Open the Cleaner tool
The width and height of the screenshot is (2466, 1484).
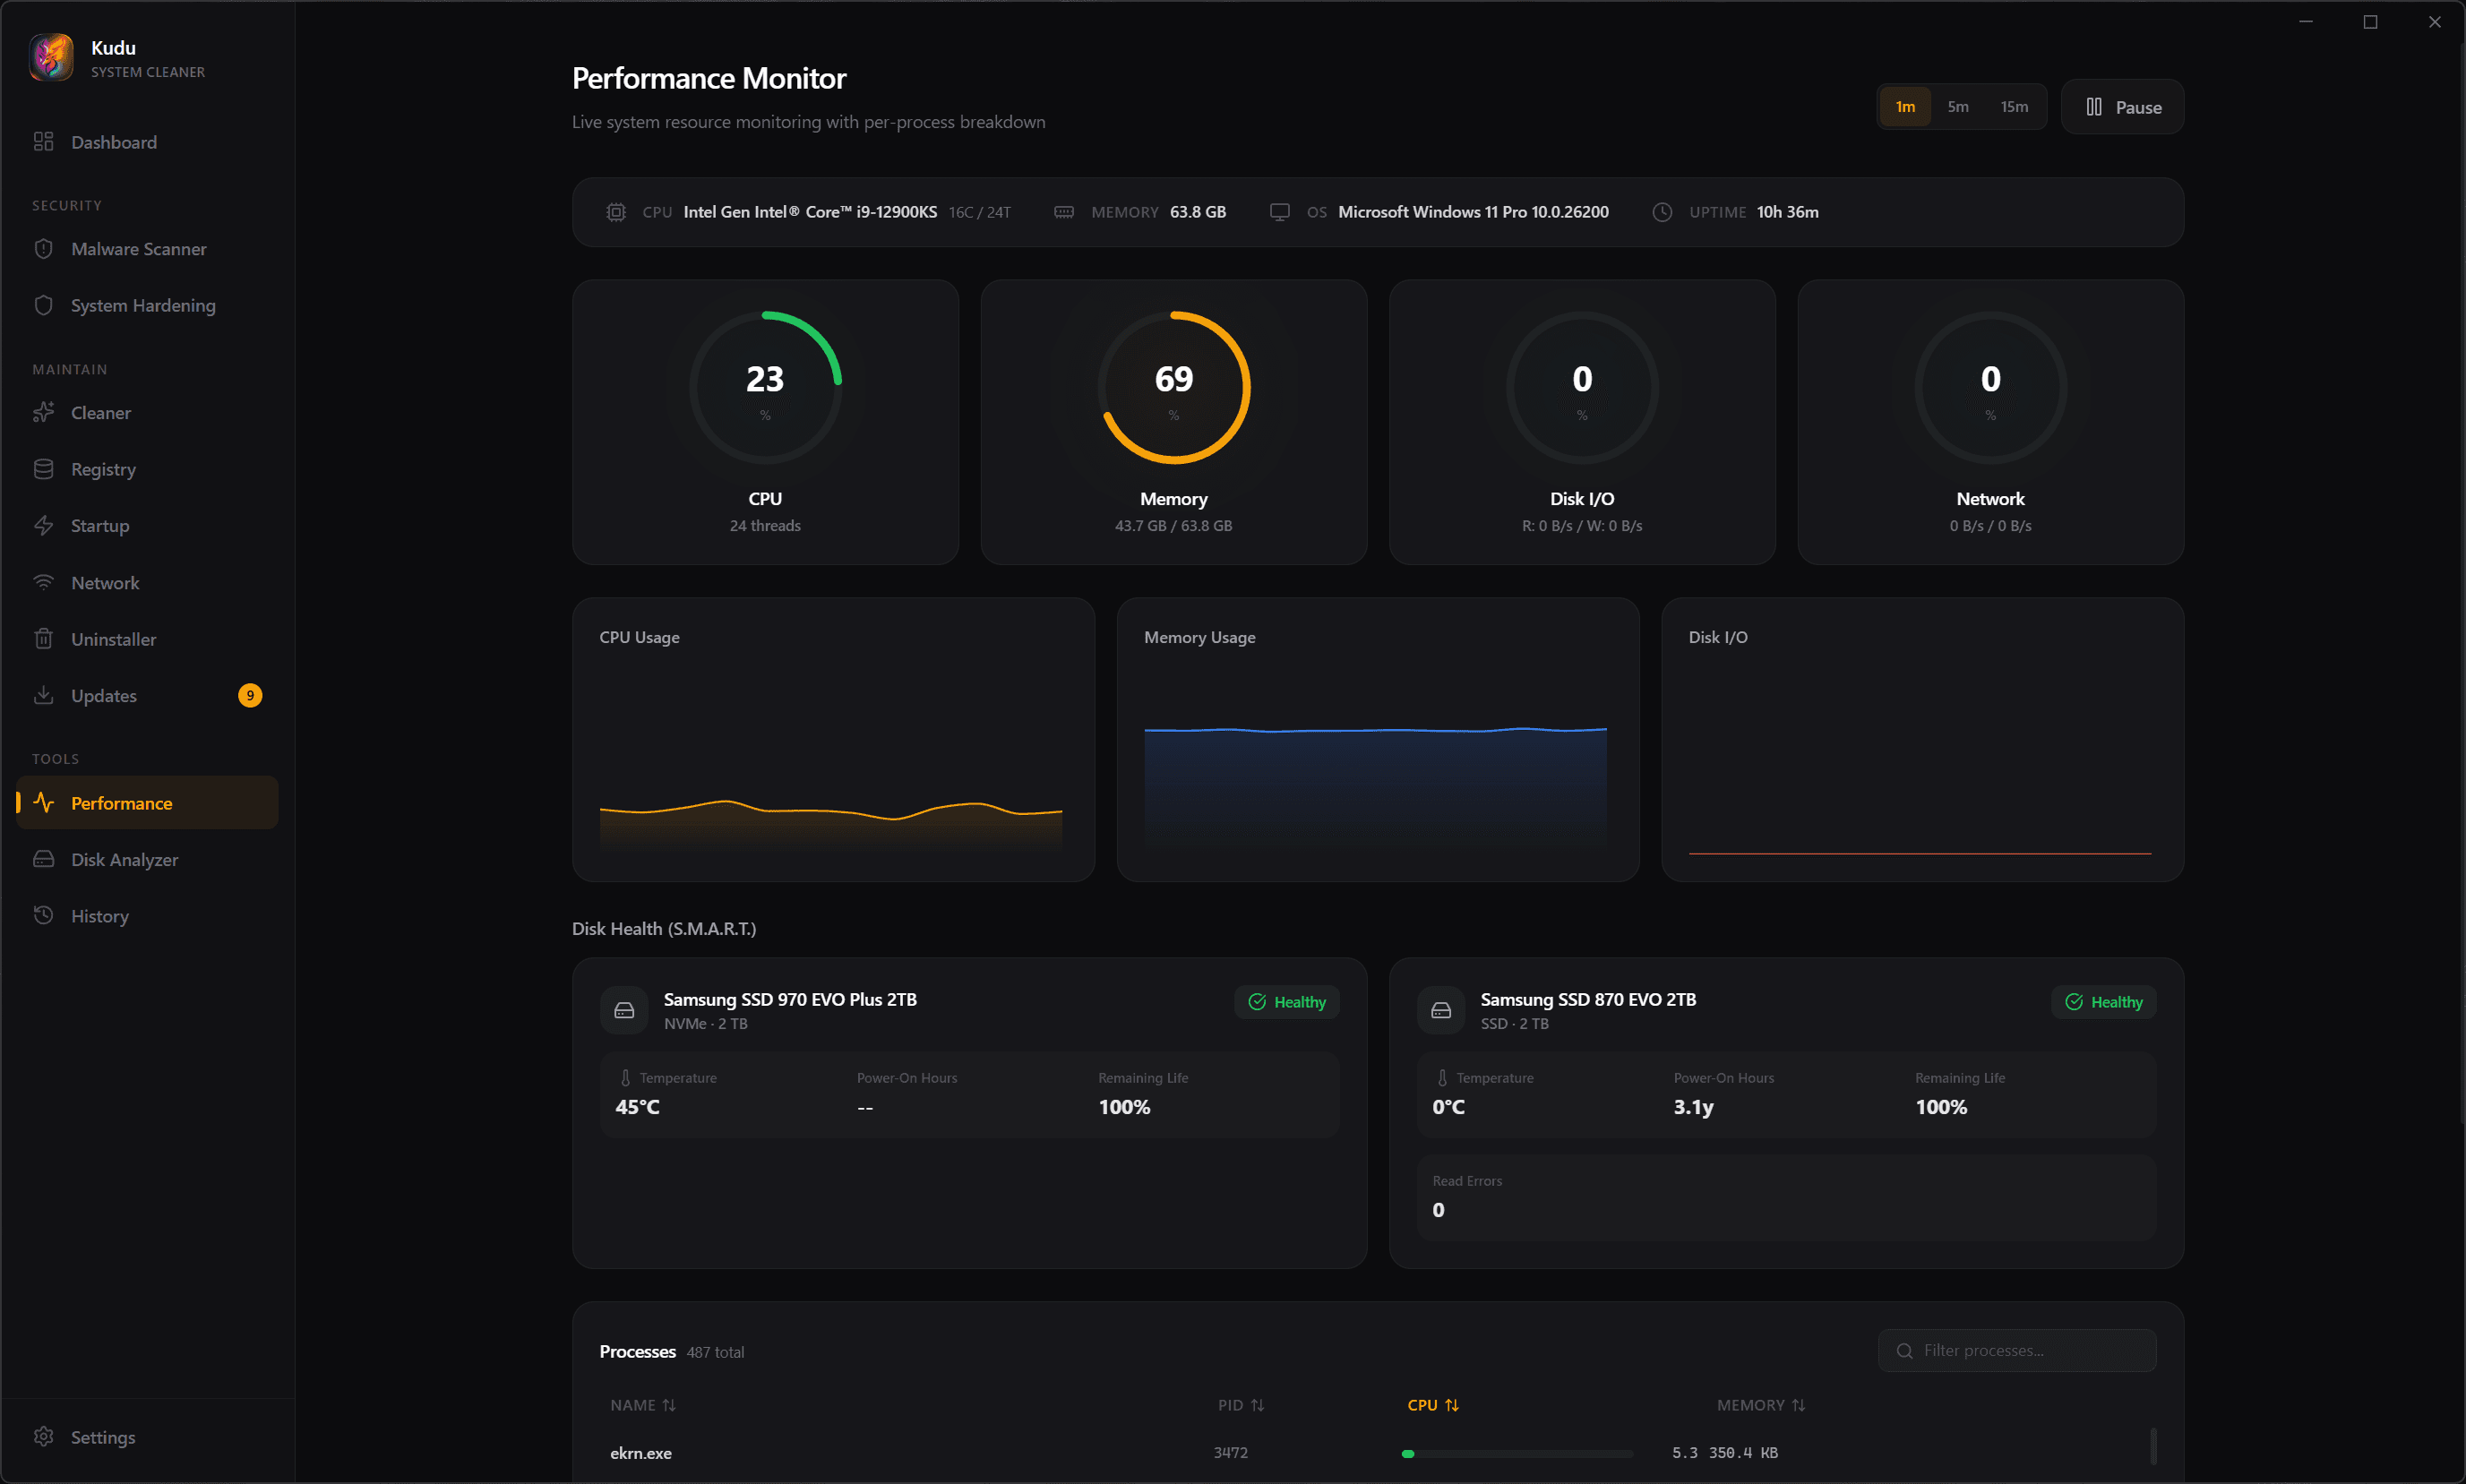(x=100, y=412)
